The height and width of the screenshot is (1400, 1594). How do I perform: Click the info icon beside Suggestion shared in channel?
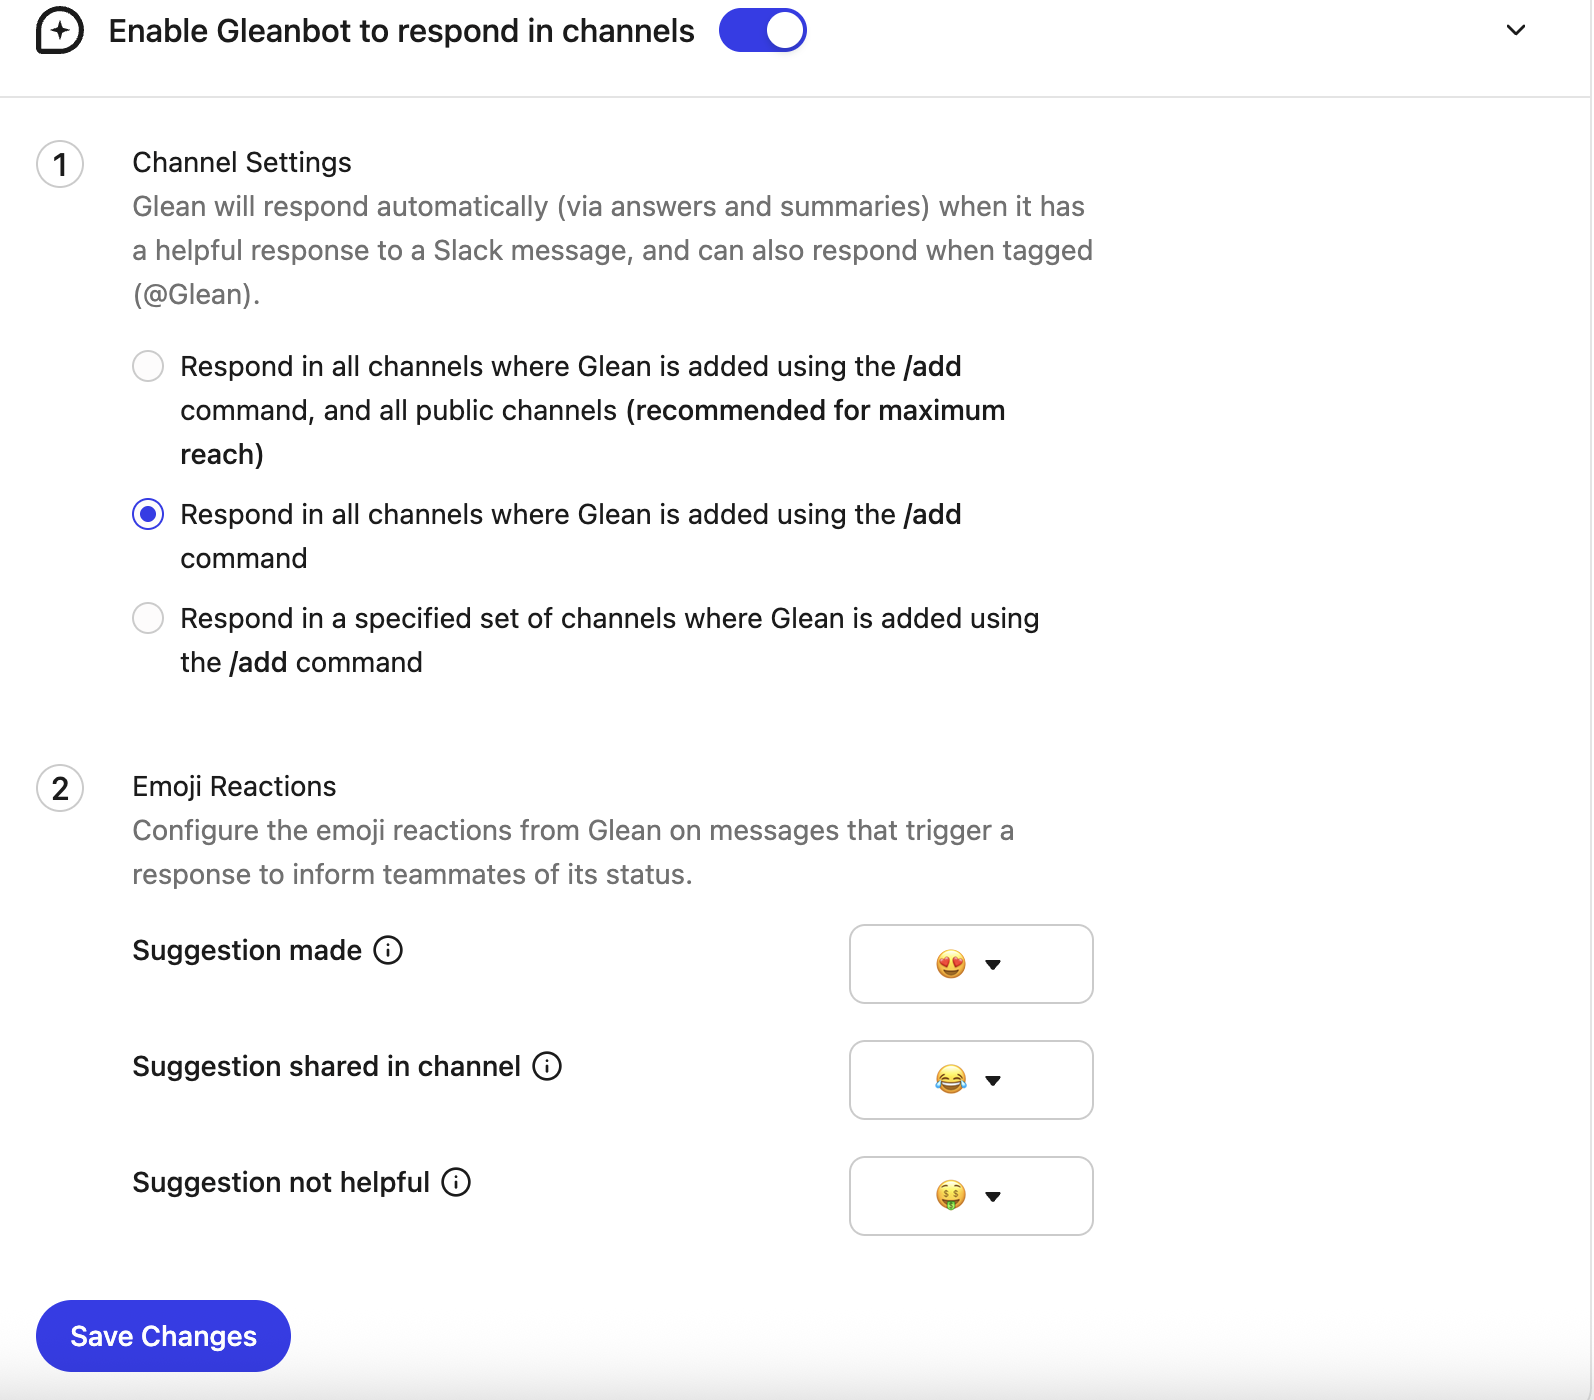pyautogui.click(x=547, y=1066)
